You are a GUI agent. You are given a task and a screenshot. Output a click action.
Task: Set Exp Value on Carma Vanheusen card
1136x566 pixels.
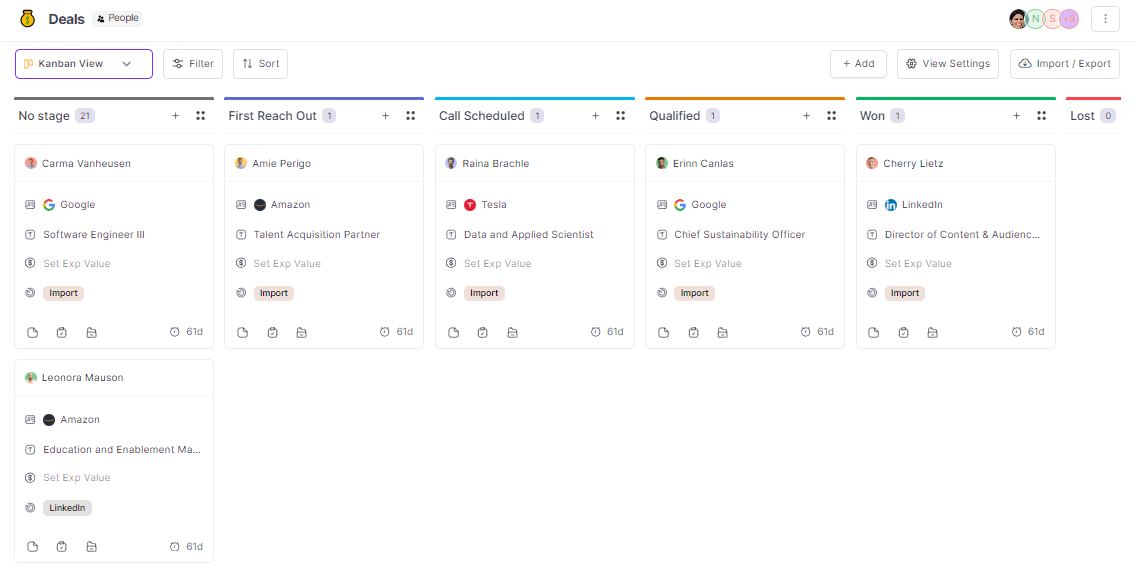[77, 264]
